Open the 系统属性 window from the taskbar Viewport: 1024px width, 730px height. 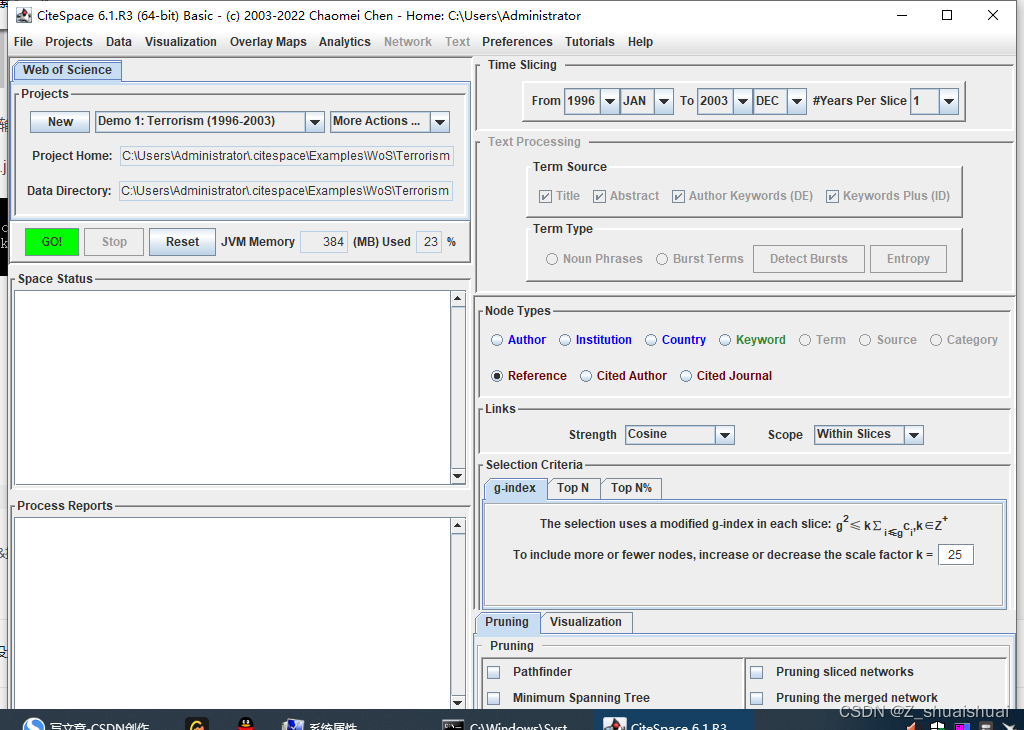click(x=322, y=724)
